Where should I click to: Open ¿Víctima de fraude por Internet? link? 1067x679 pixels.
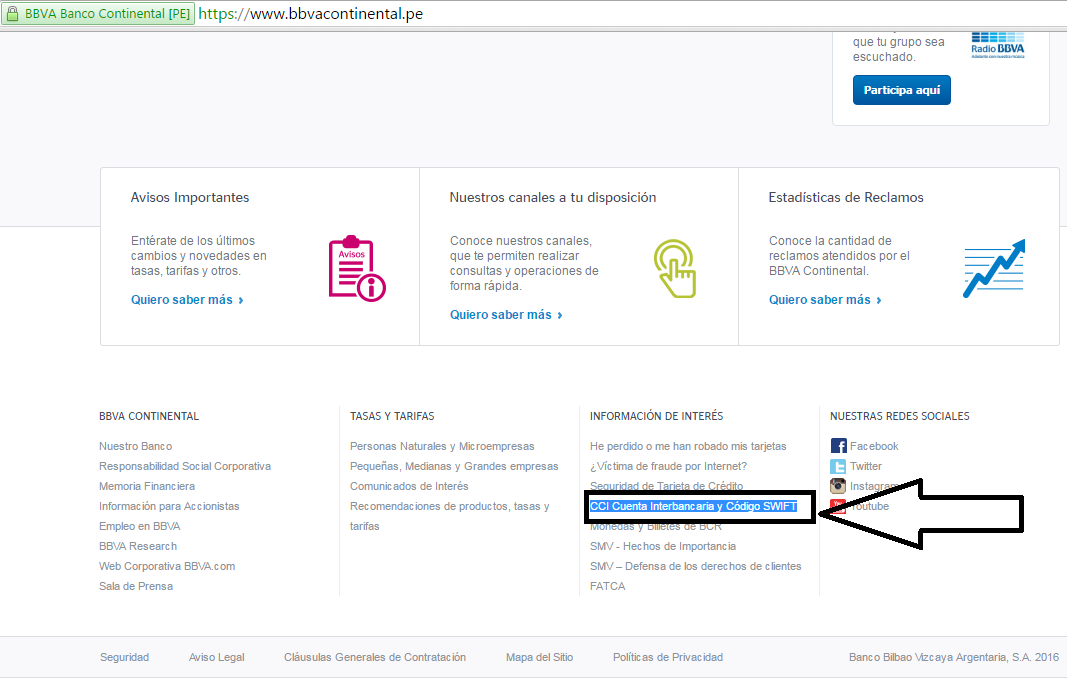tap(668, 466)
